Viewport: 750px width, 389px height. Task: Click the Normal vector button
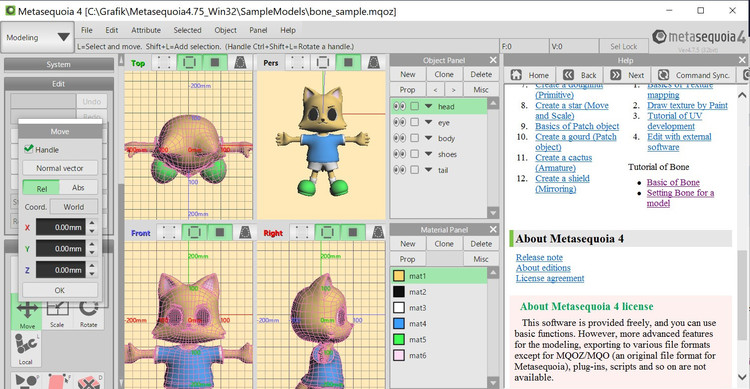[x=60, y=168]
